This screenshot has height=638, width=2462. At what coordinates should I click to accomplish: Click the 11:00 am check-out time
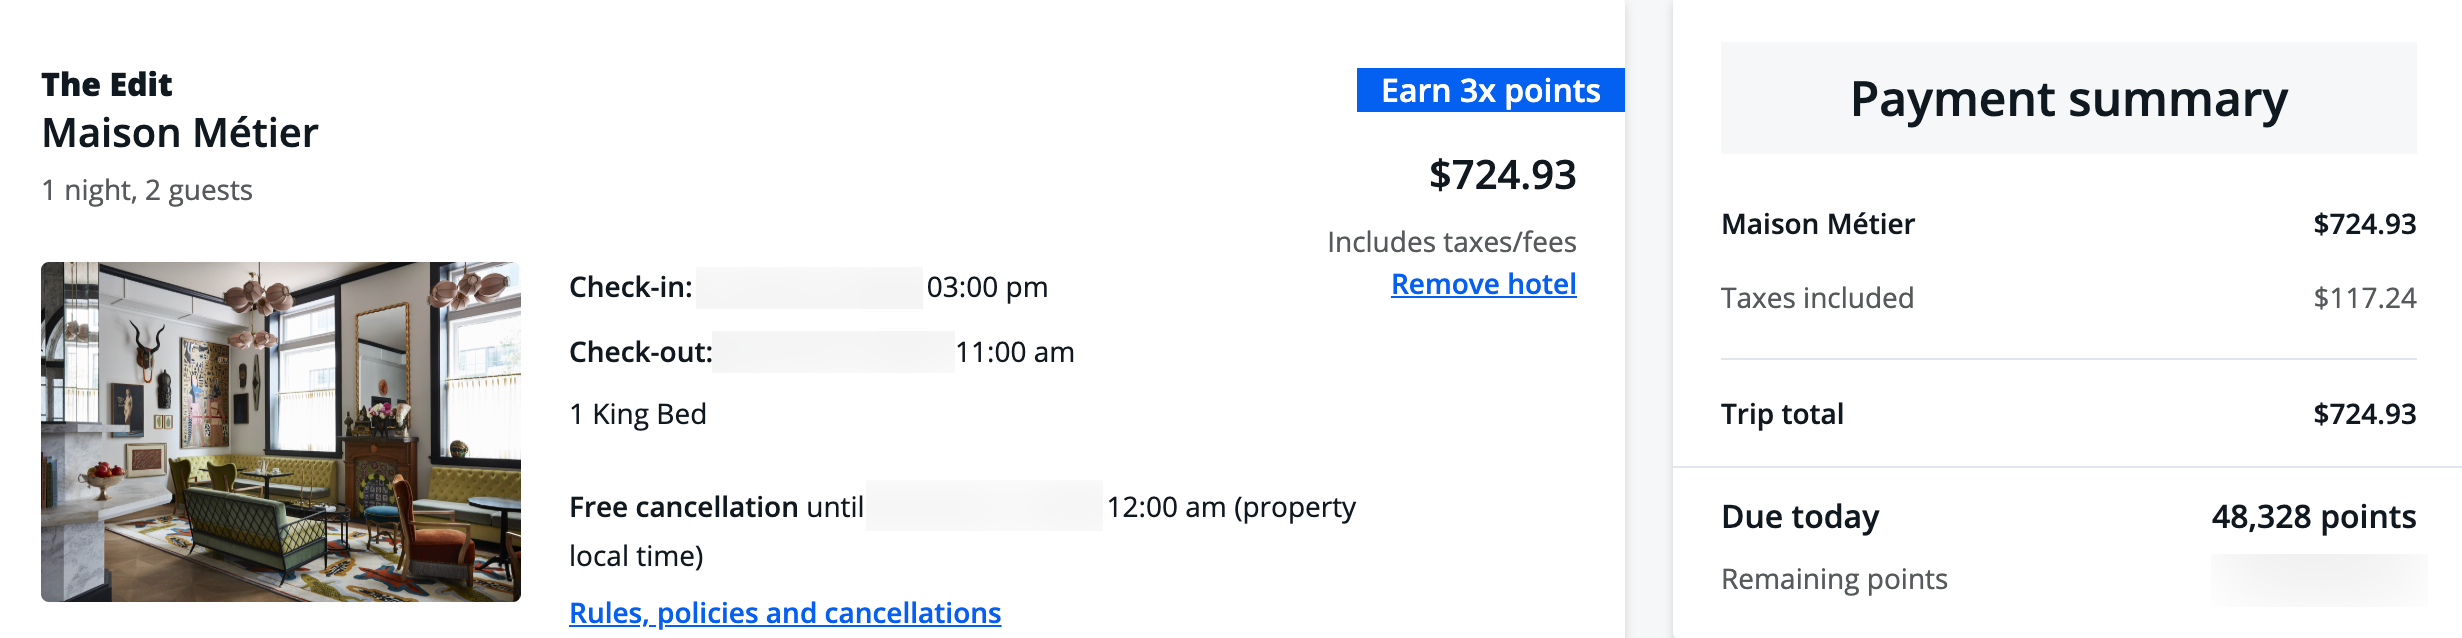click(1014, 352)
